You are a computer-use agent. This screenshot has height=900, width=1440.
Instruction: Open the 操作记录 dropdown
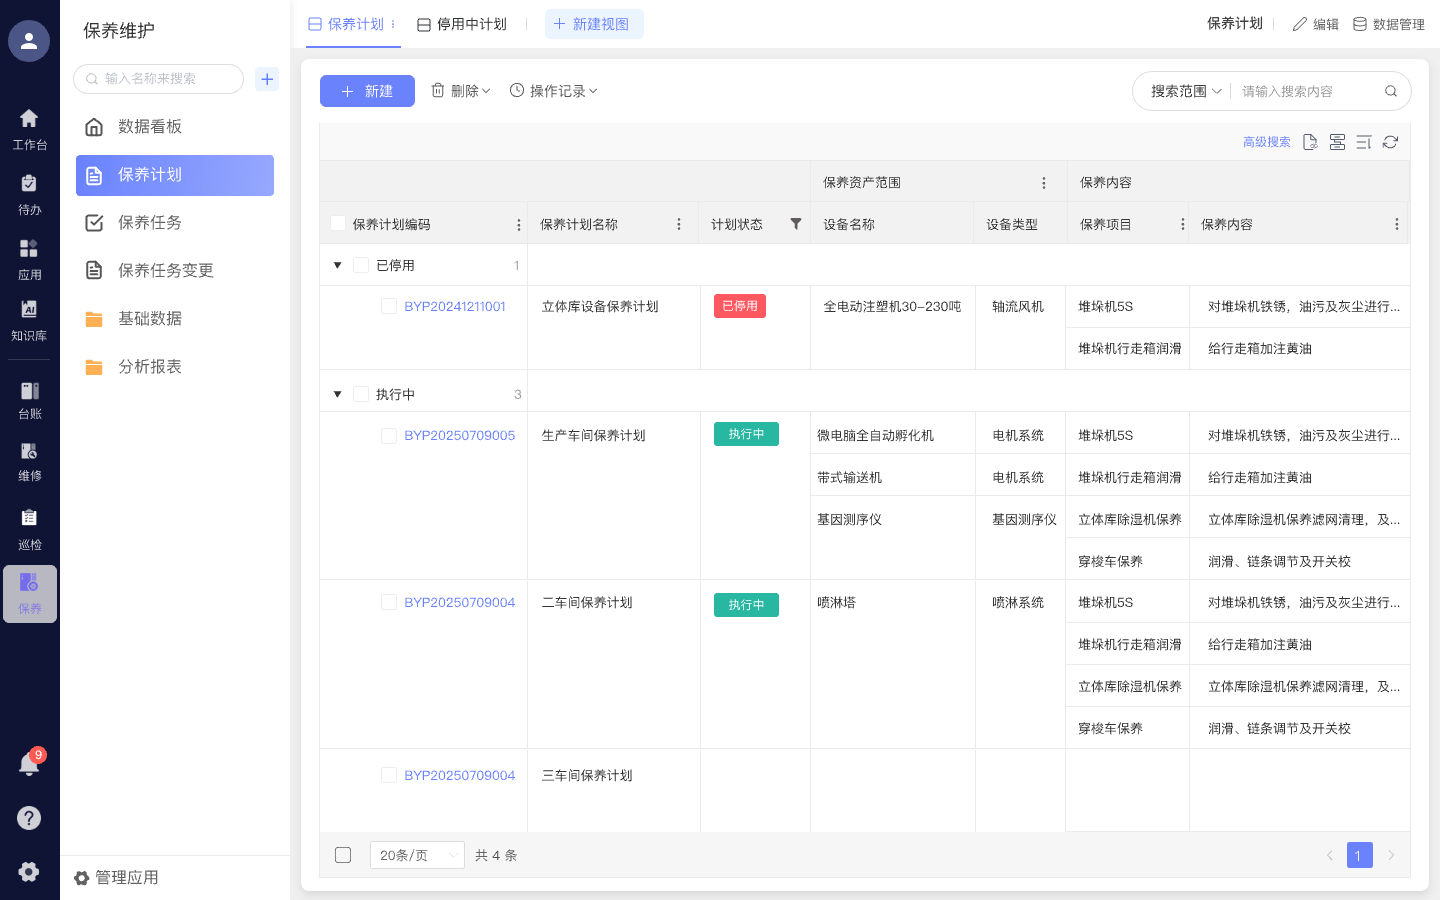[553, 90]
